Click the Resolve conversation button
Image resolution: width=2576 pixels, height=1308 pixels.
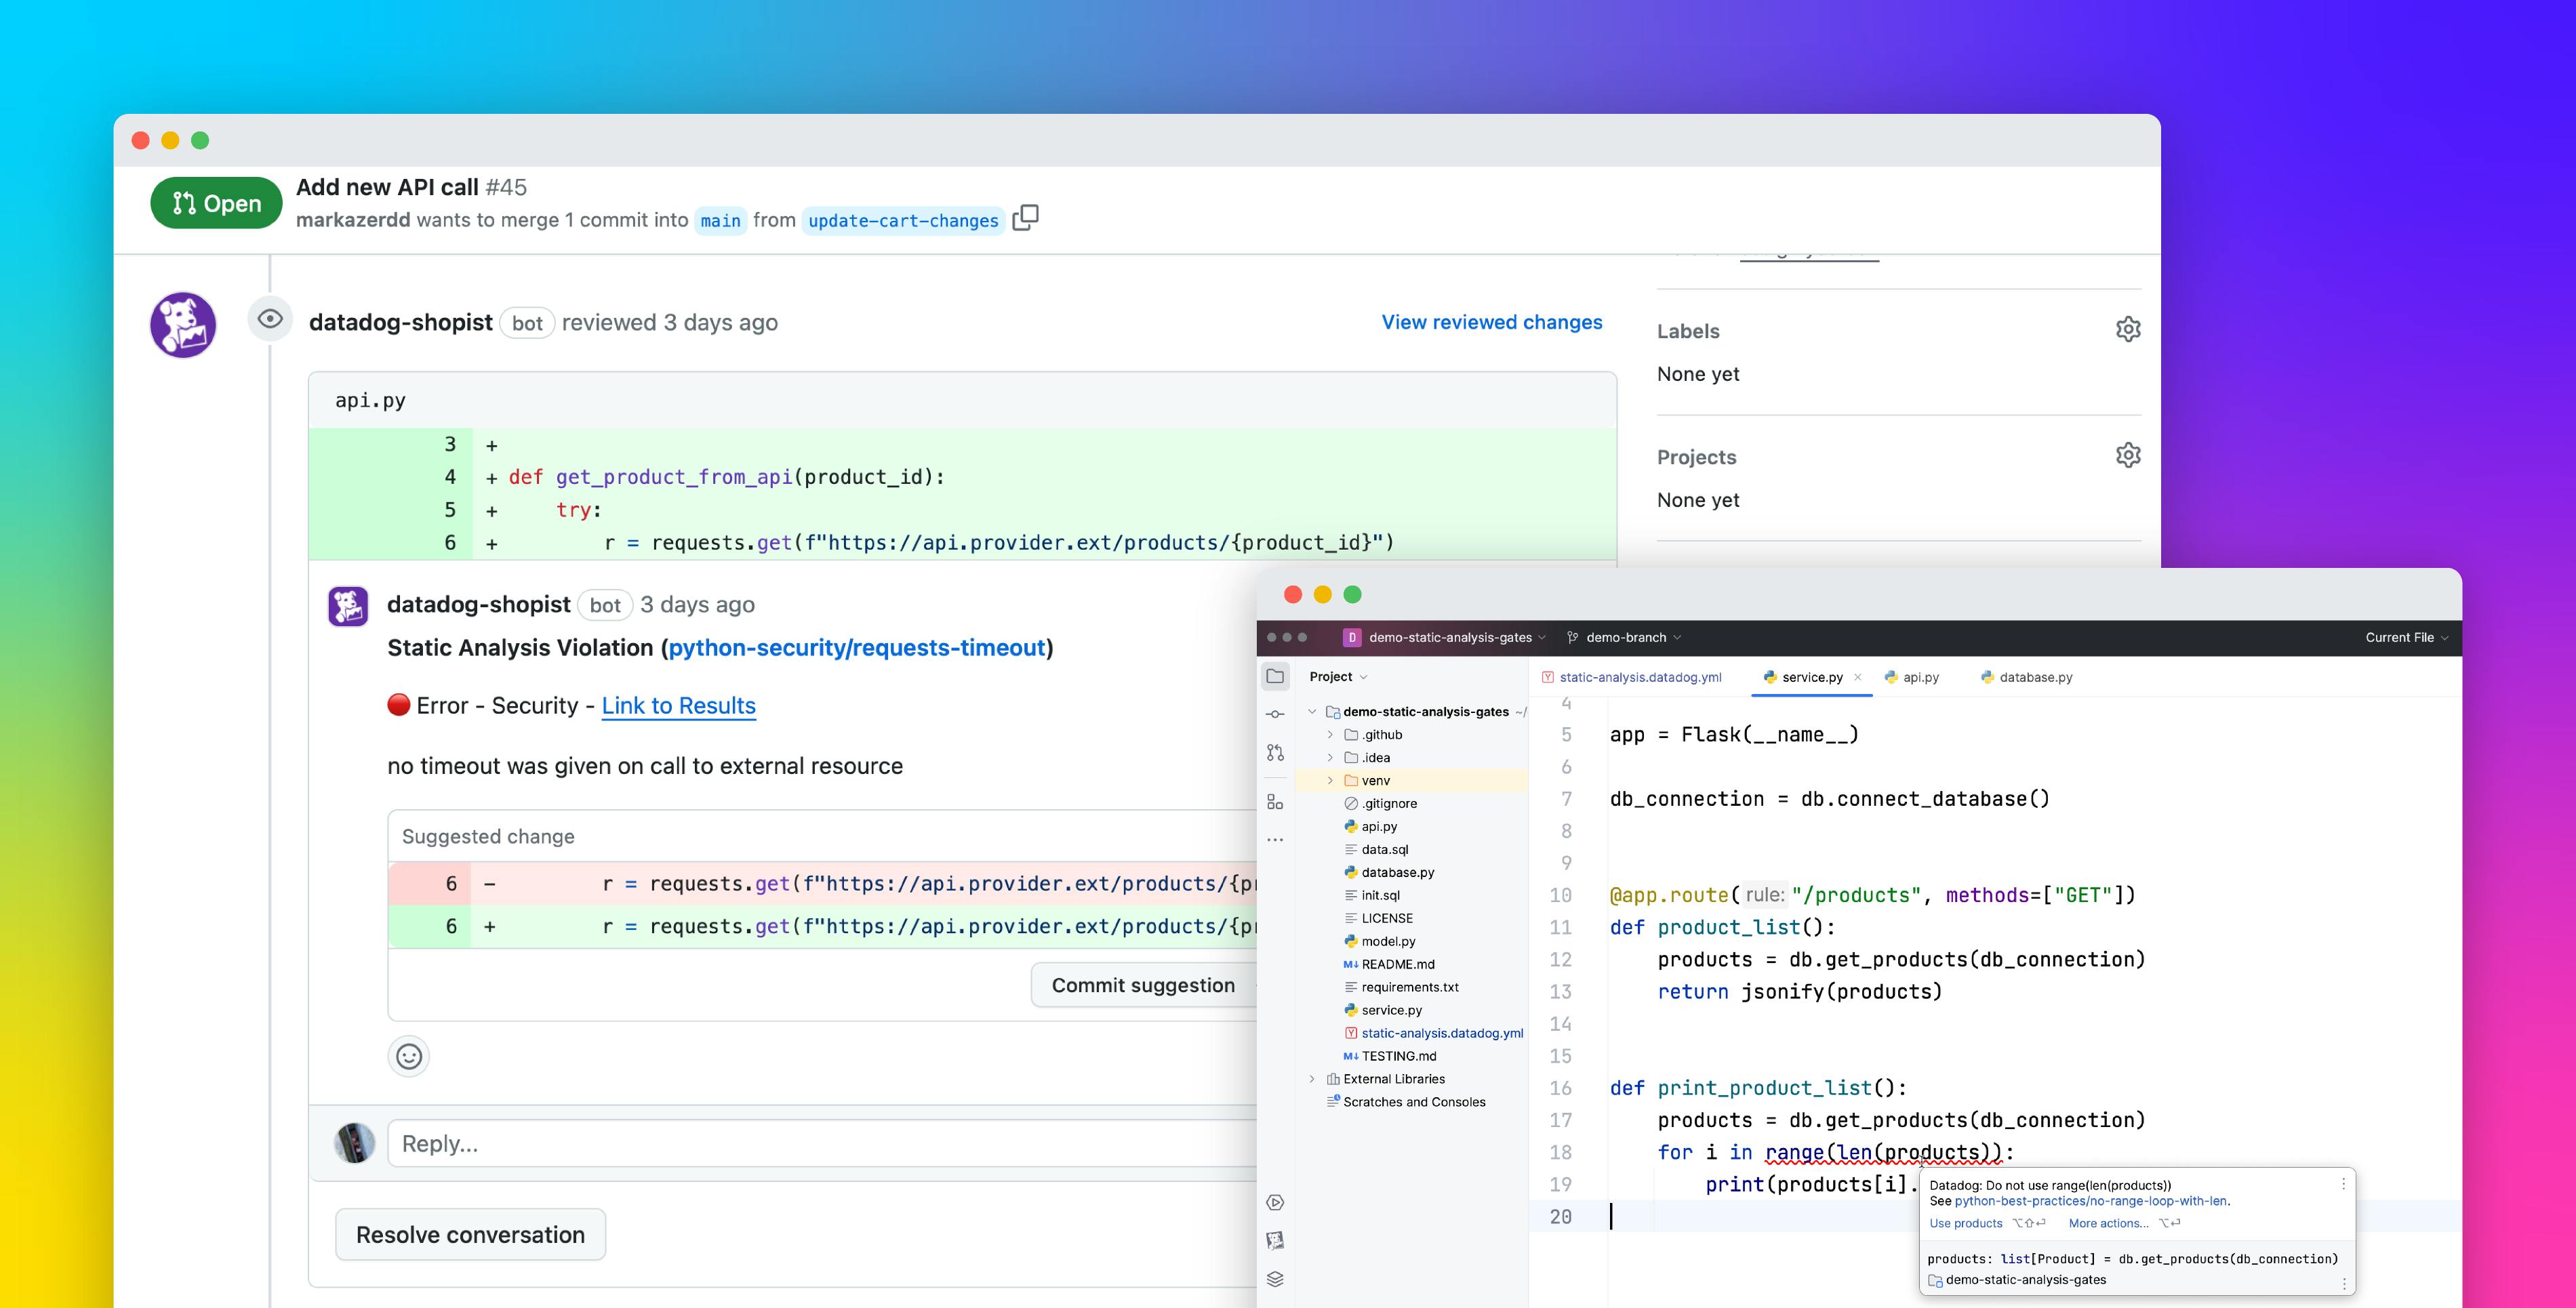[x=470, y=1234]
